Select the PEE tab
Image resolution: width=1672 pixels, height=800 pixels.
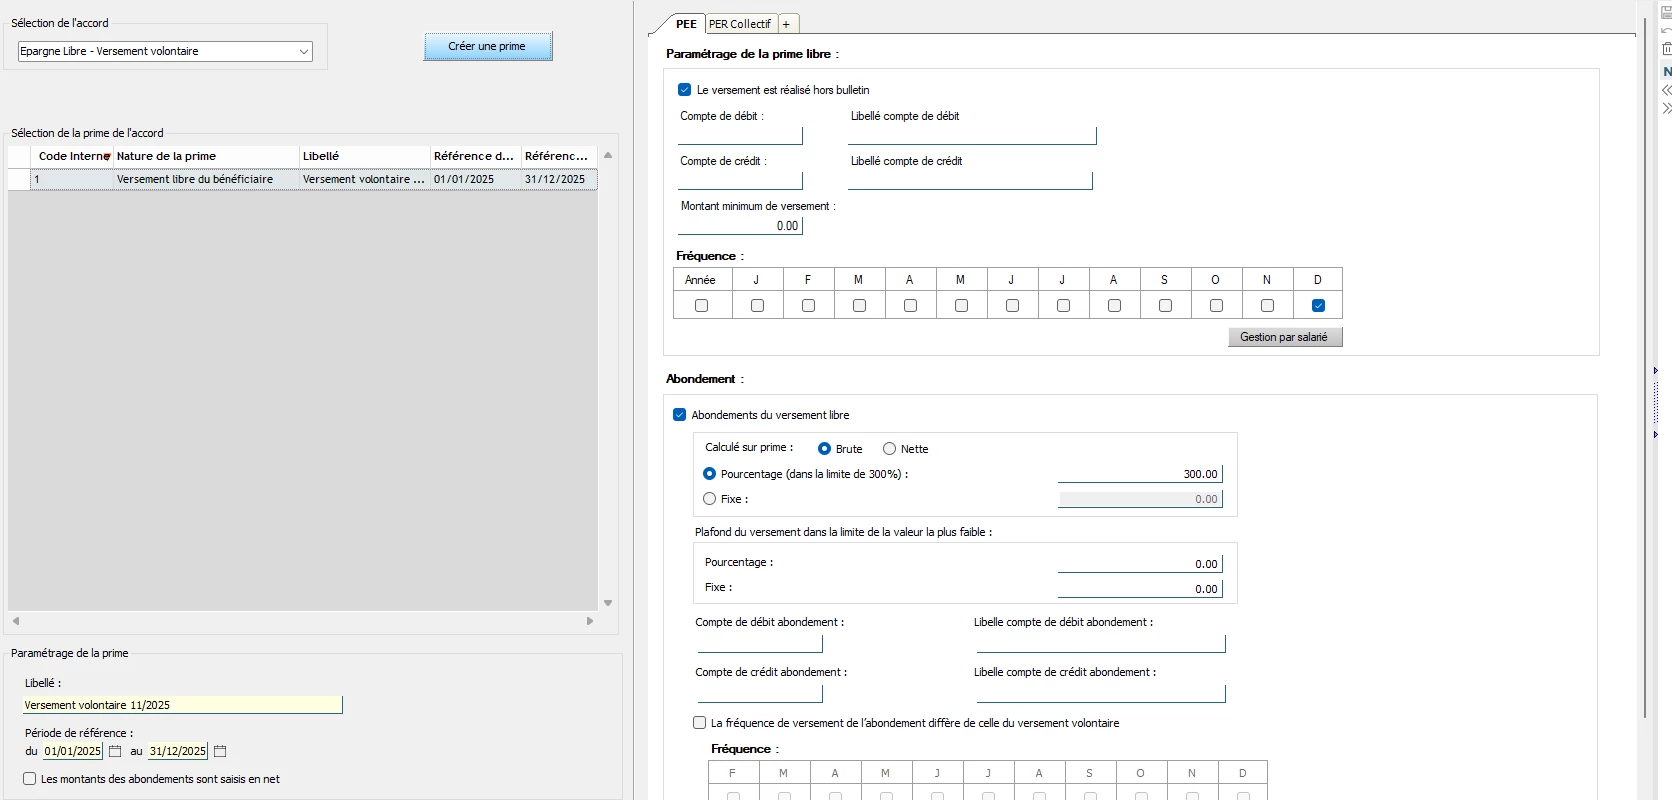(x=686, y=24)
